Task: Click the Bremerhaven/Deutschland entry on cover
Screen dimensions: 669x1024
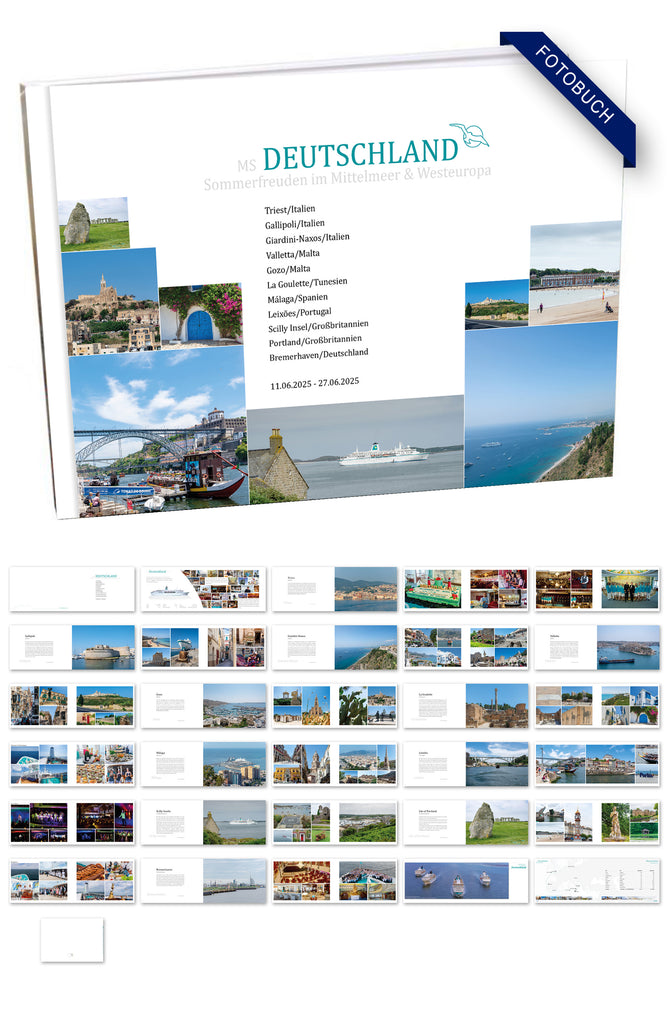Action: 318,355
